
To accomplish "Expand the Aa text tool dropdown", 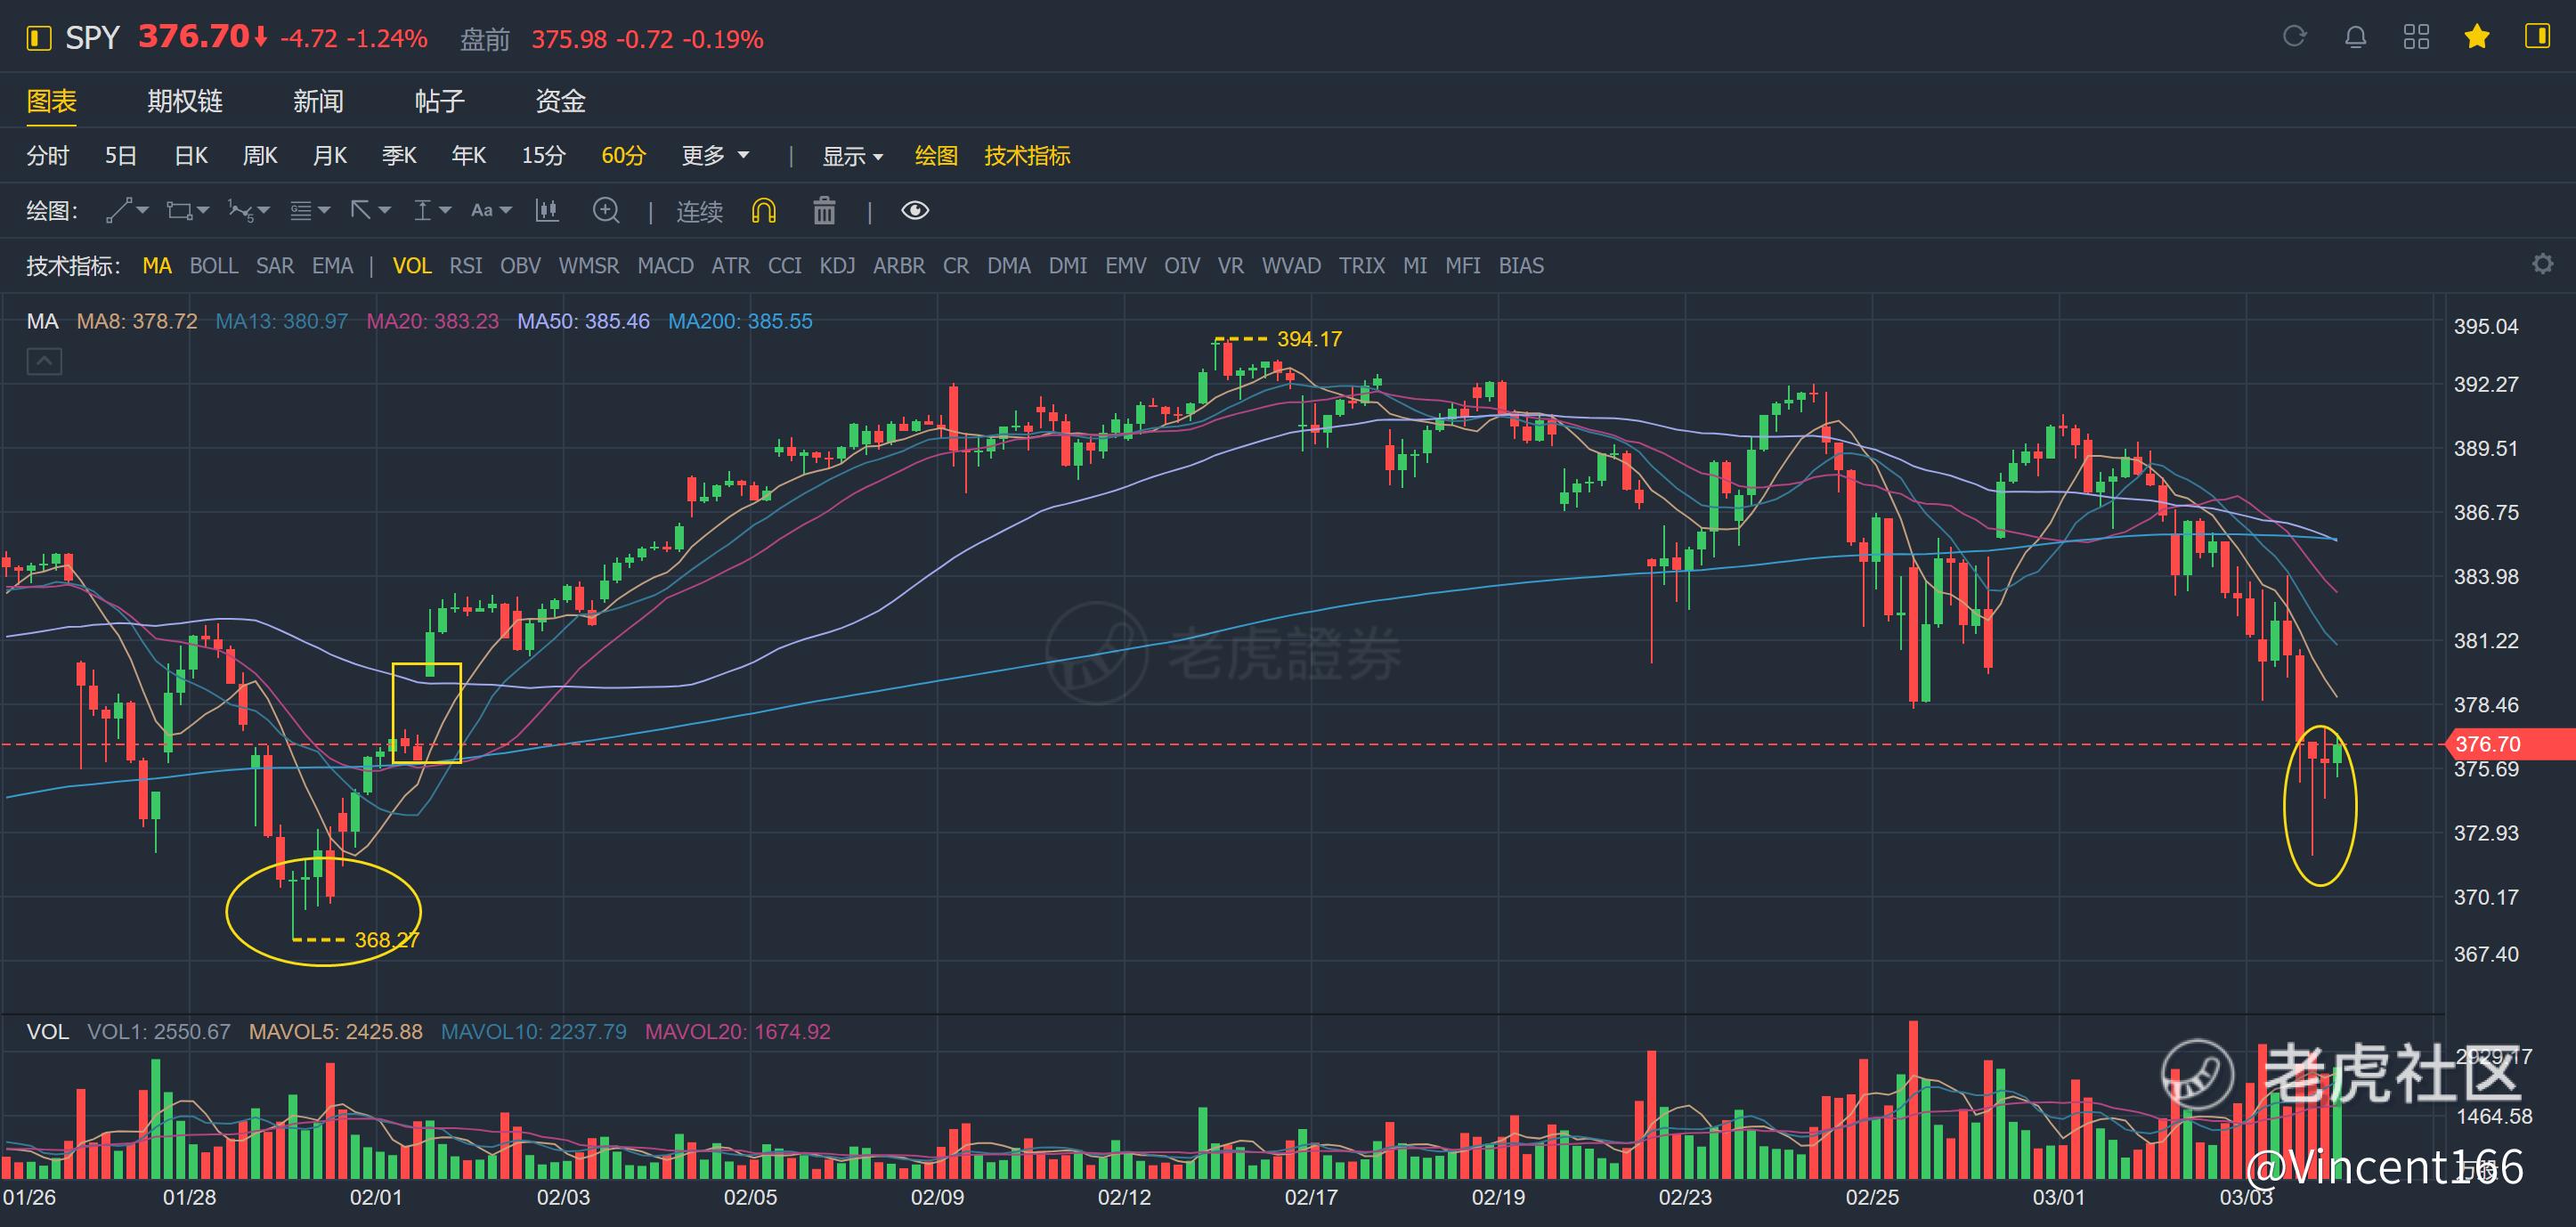I will [x=491, y=210].
